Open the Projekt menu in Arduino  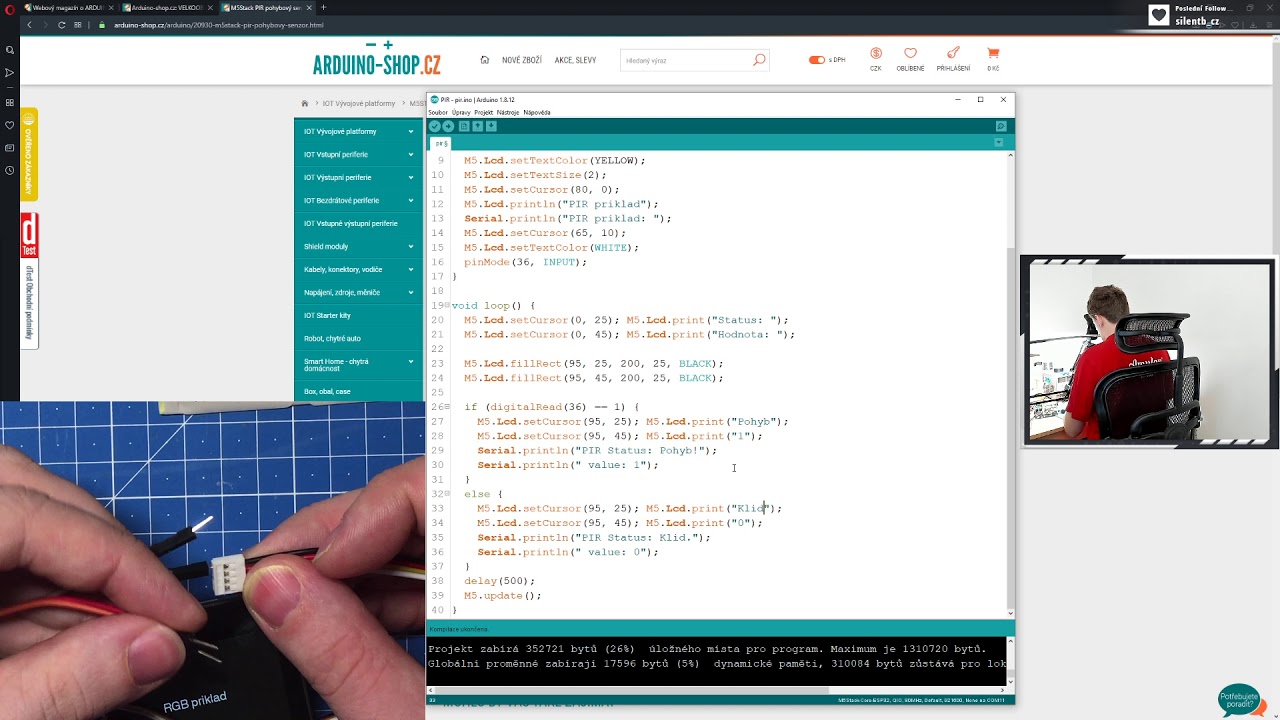[484, 112]
